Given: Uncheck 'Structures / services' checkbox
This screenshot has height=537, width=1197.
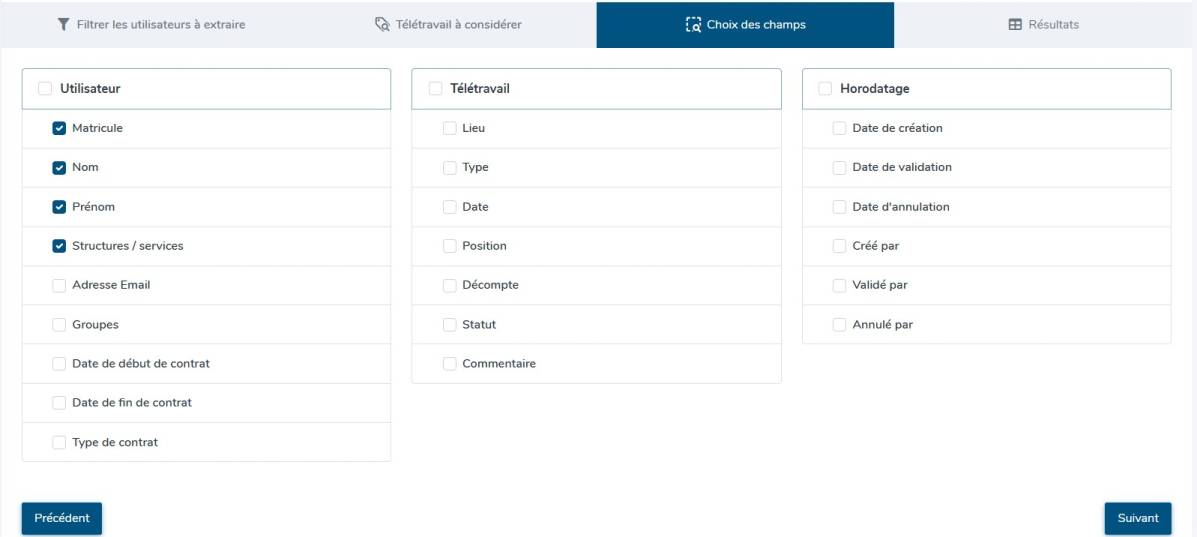Looking at the screenshot, I should click(59, 246).
